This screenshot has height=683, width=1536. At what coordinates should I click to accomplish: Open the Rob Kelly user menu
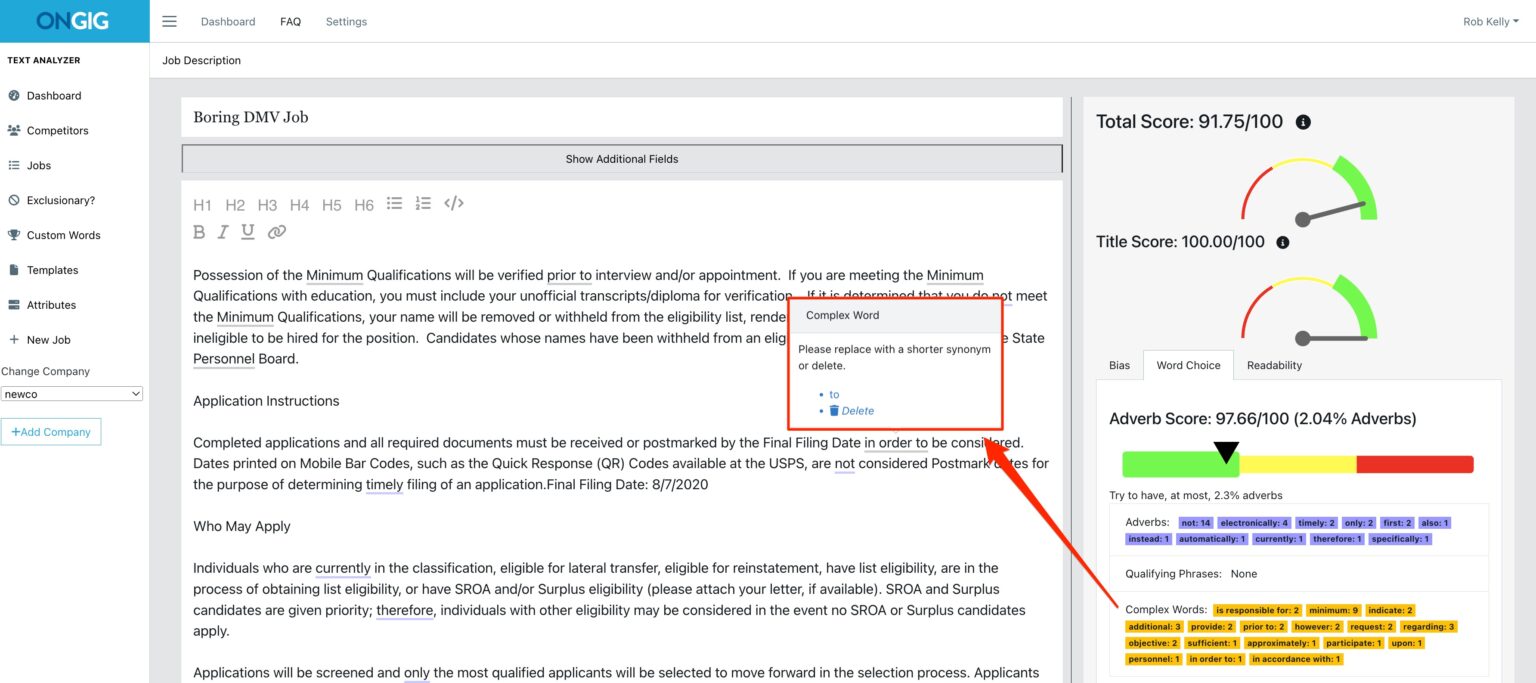coord(1490,21)
